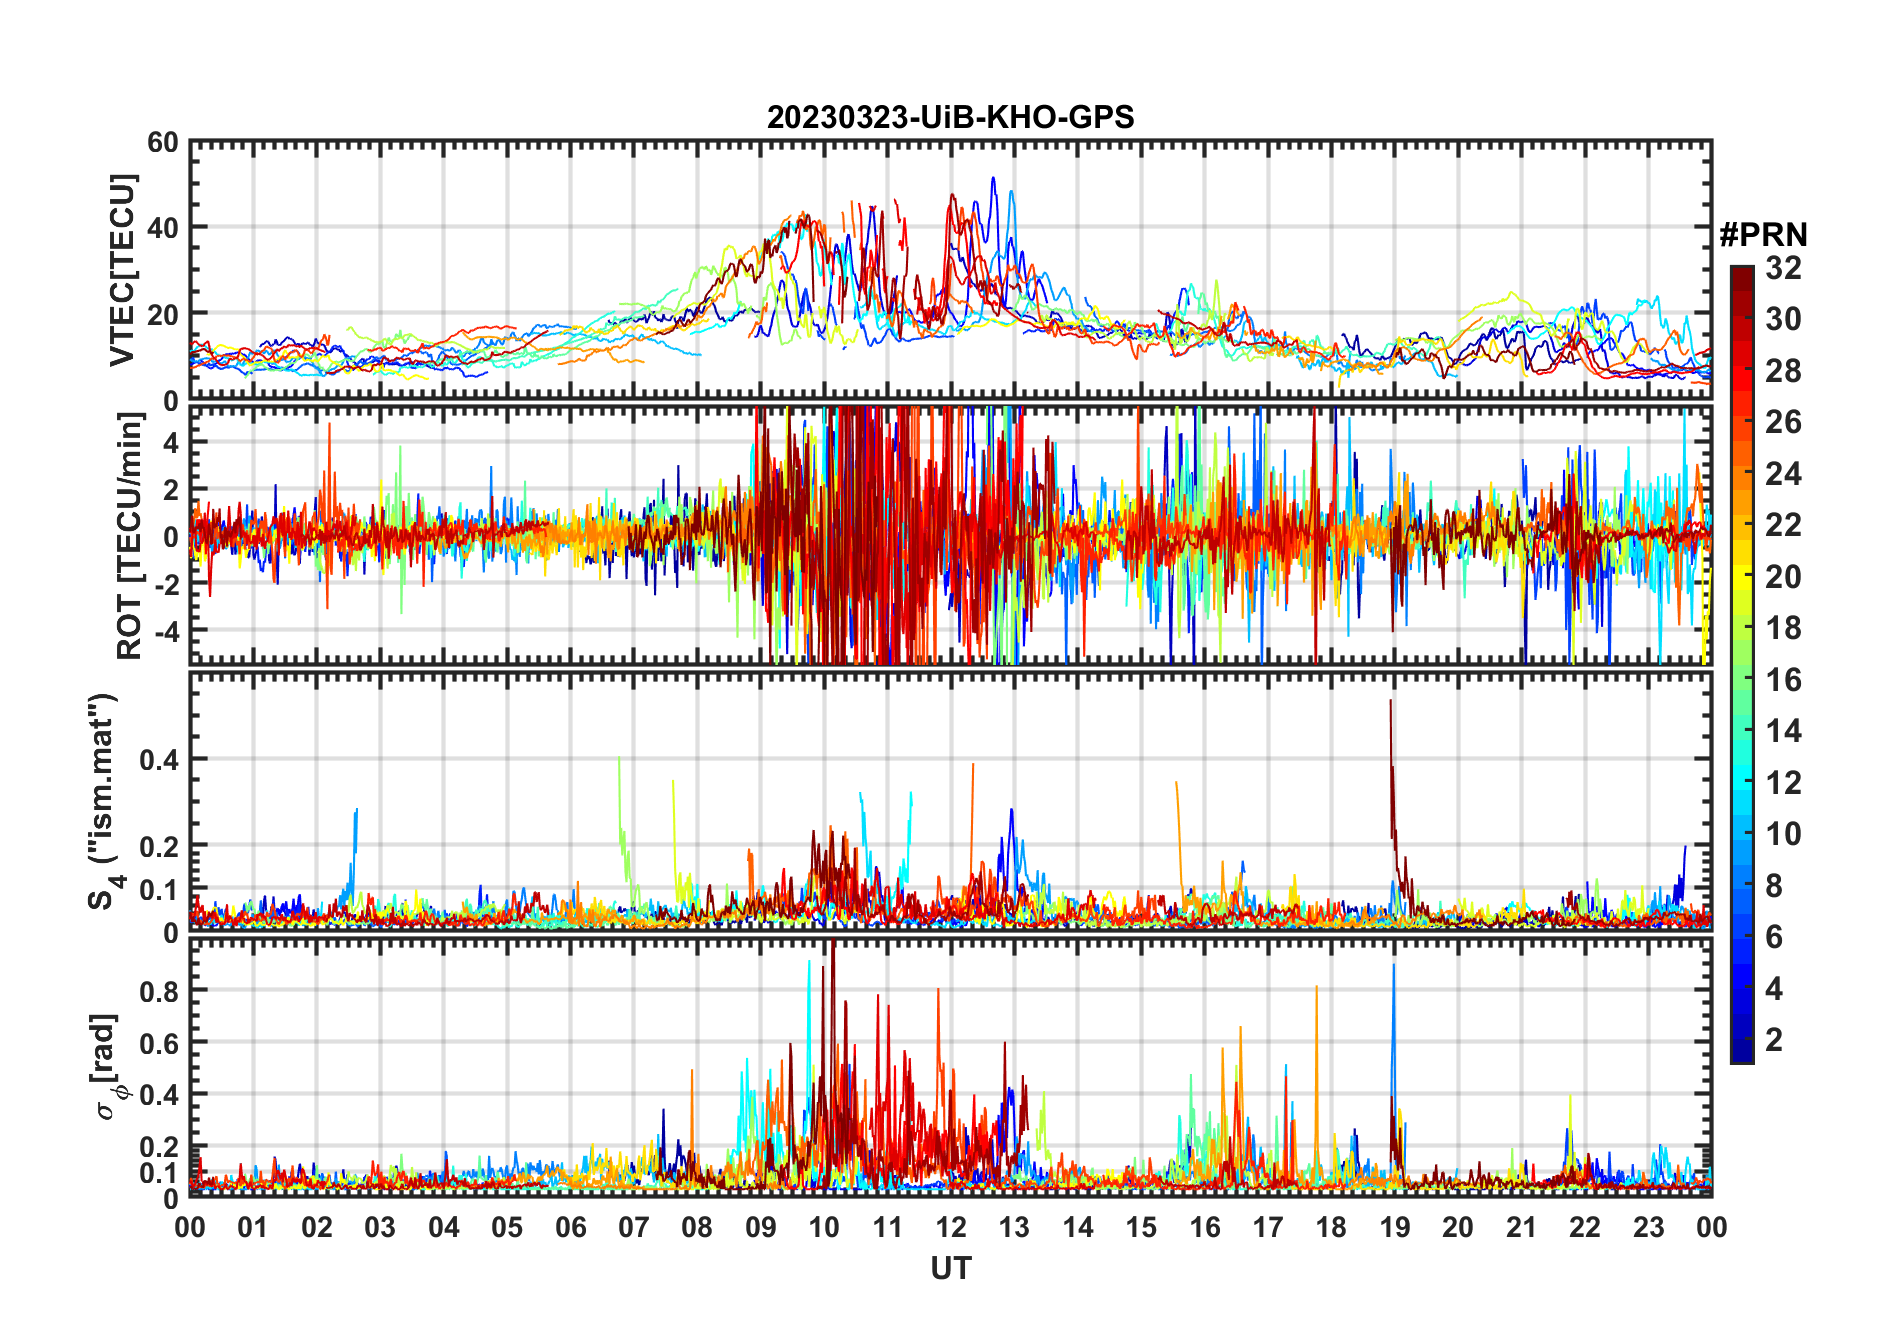Pick the "16" tick label on the PRN colorbar
The width and height of the screenshot is (1902, 1330).
(1784, 680)
